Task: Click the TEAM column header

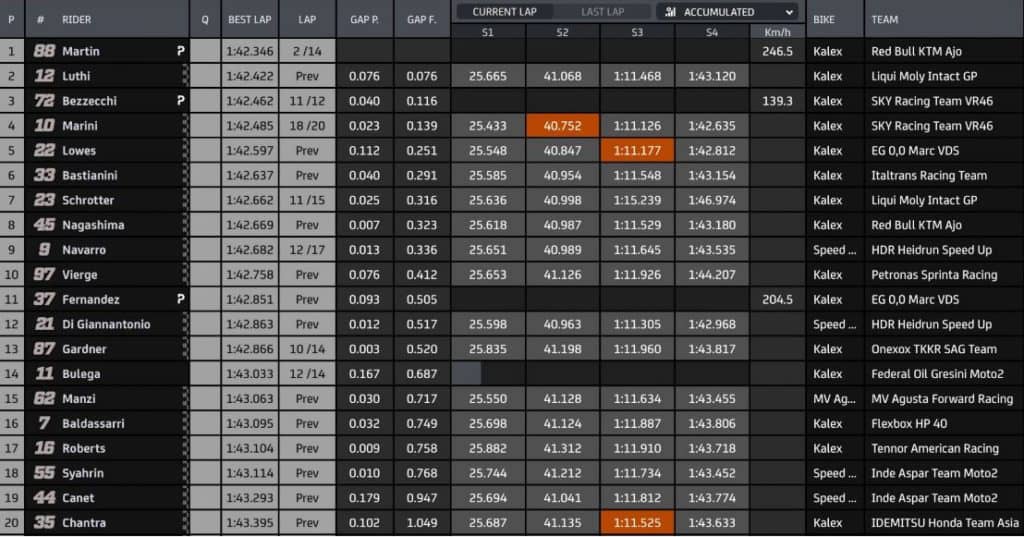Action: point(884,19)
